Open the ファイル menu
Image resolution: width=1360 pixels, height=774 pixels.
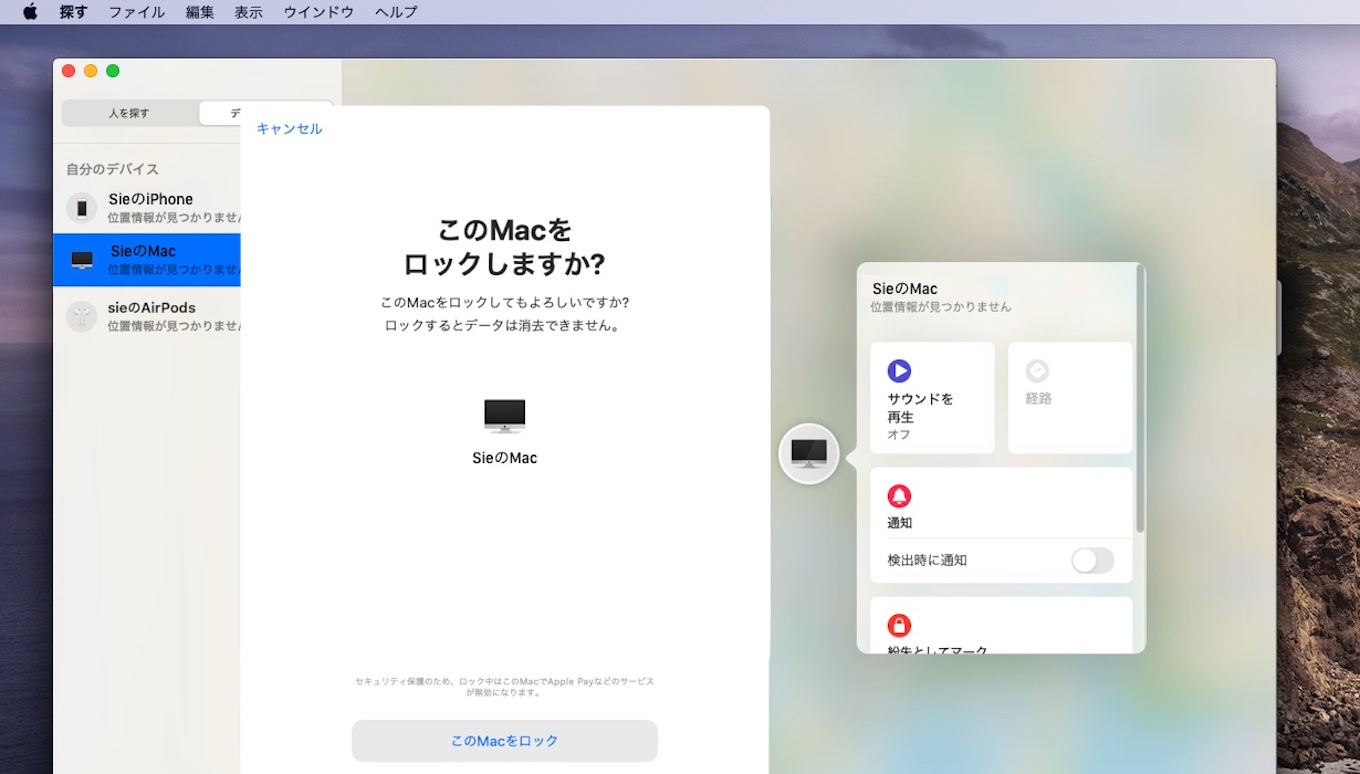tap(137, 12)
